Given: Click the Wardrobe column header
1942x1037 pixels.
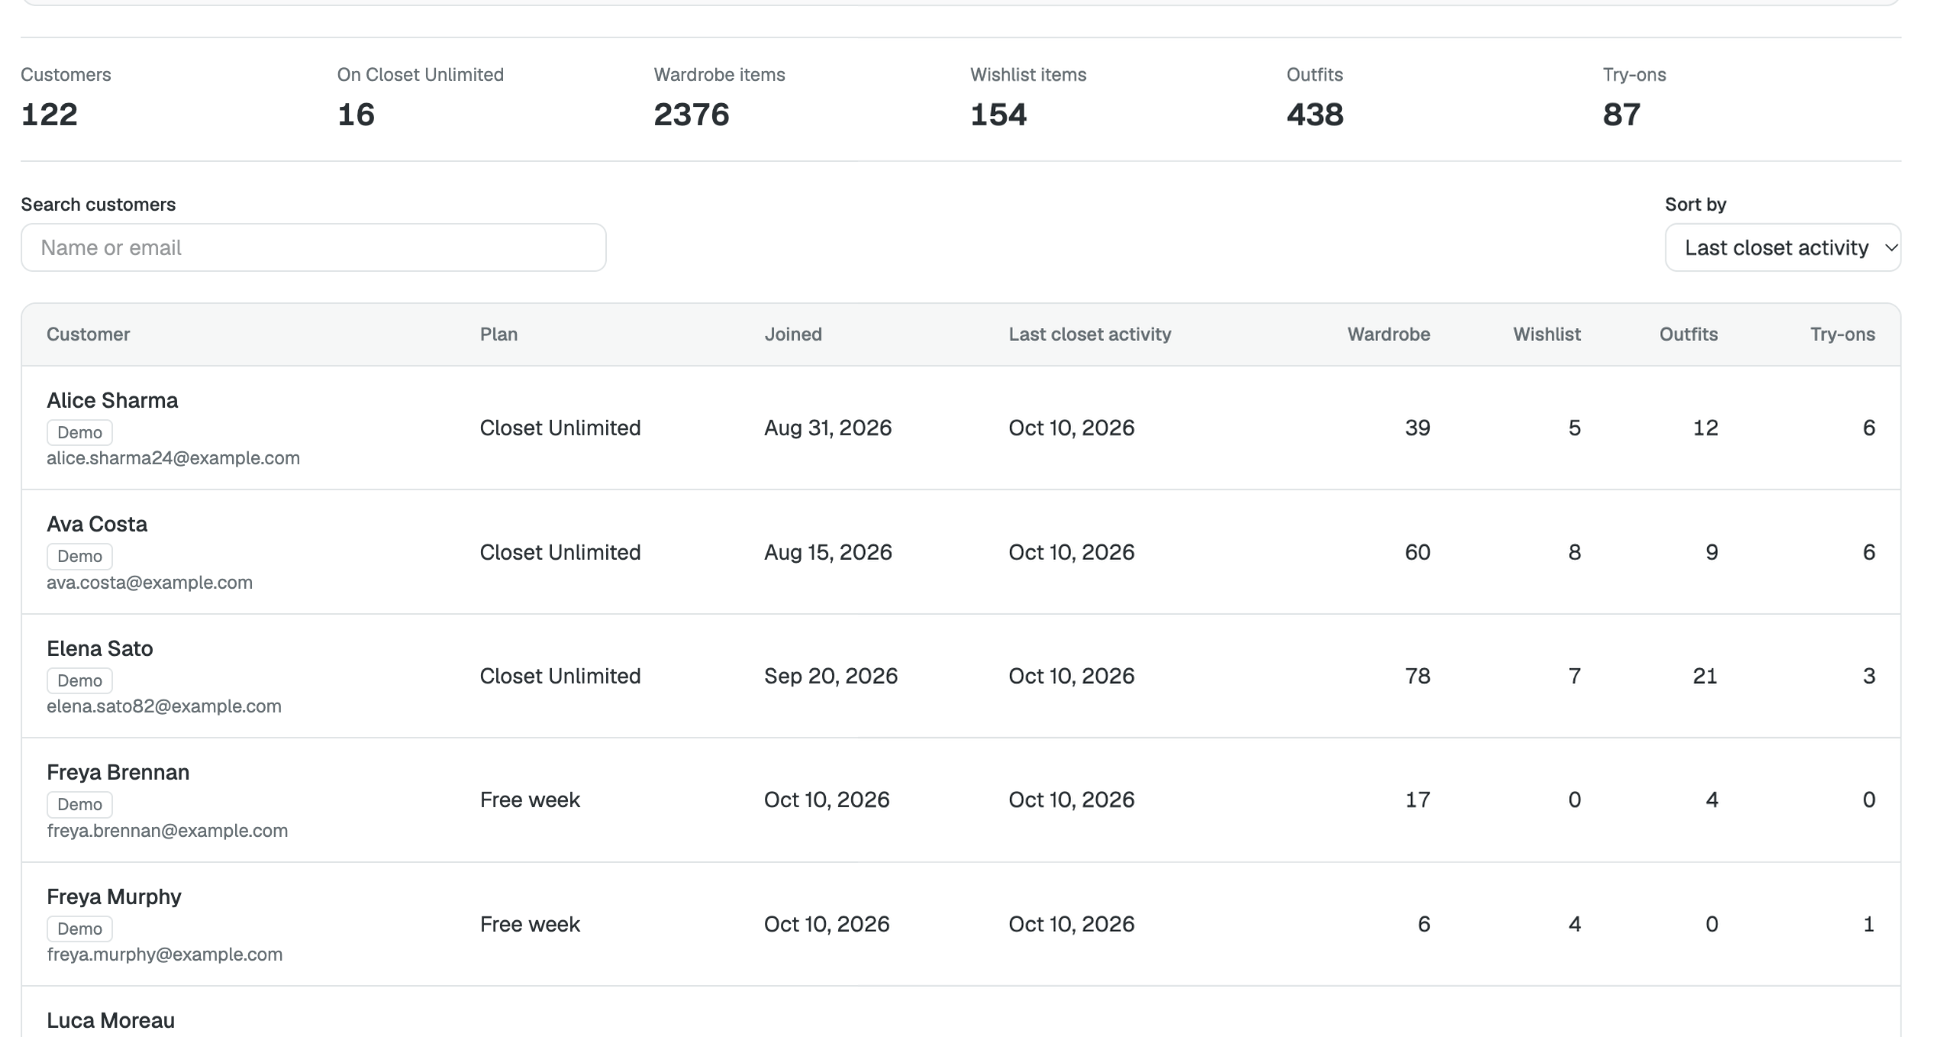Looking at the screenshot, I should [x=1388, y=334].
